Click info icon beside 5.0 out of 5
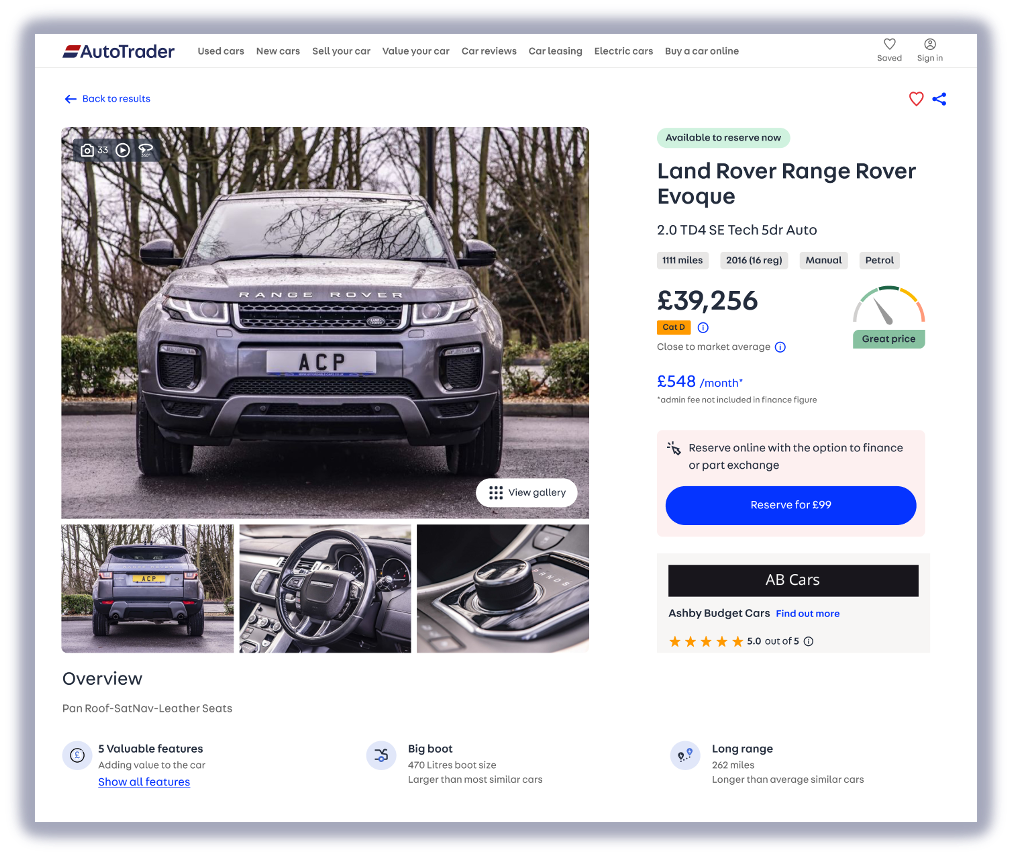This screenshot has height=856, width=1012. [809, 641]
